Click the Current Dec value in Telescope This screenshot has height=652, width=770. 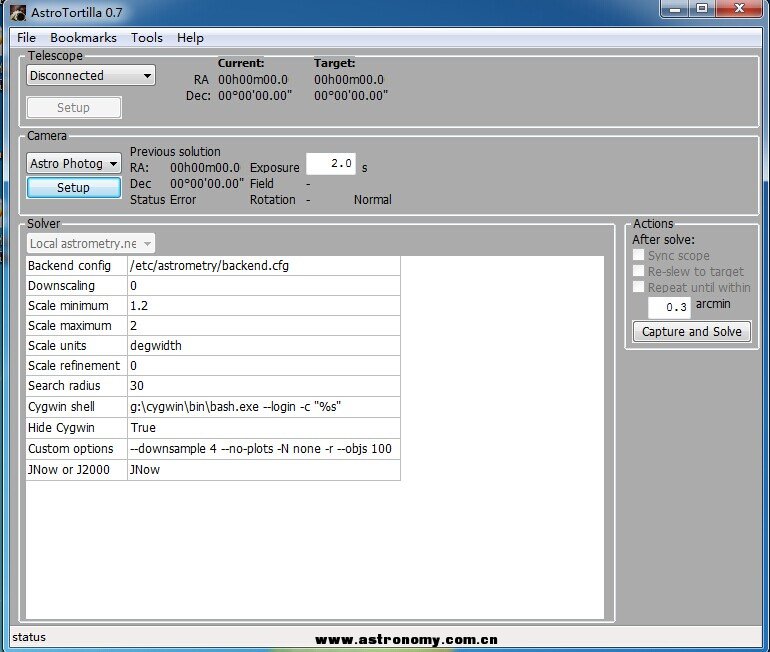(x=255, y=95)
